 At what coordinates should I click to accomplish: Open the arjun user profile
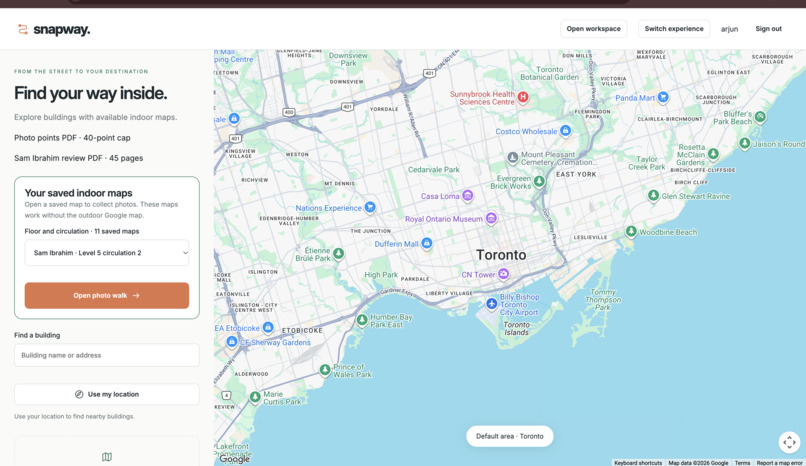click(729, 29)
